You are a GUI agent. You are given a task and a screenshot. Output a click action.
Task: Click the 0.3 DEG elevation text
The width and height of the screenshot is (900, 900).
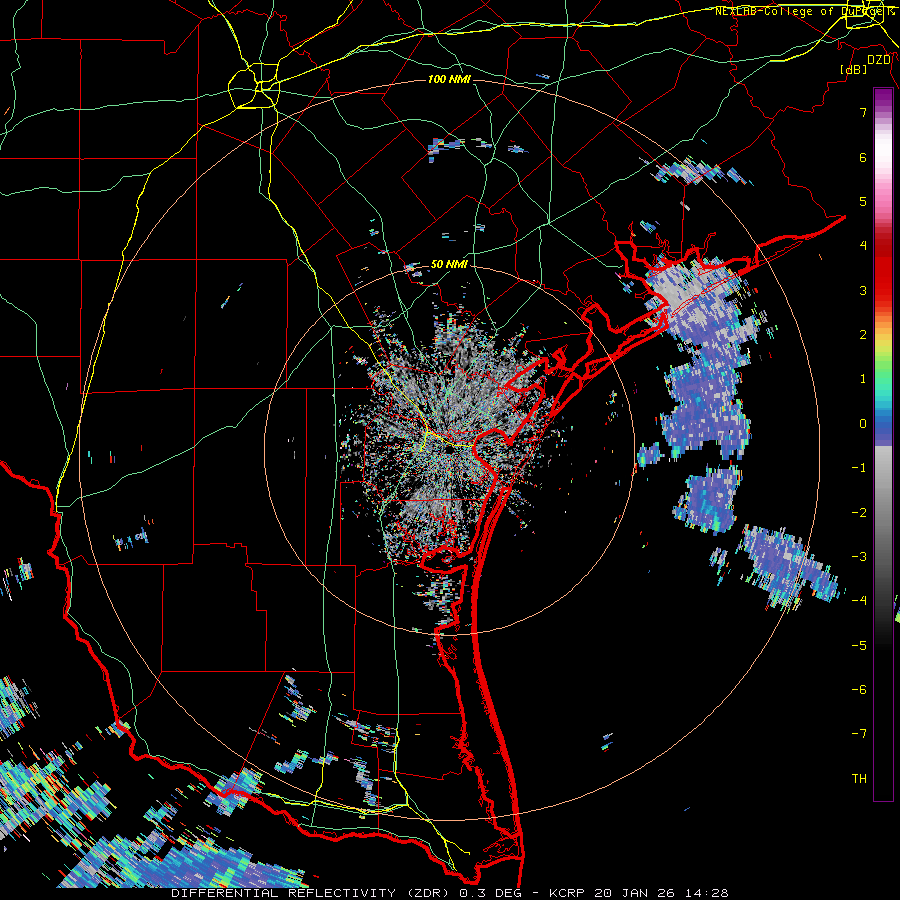point(489,893)
